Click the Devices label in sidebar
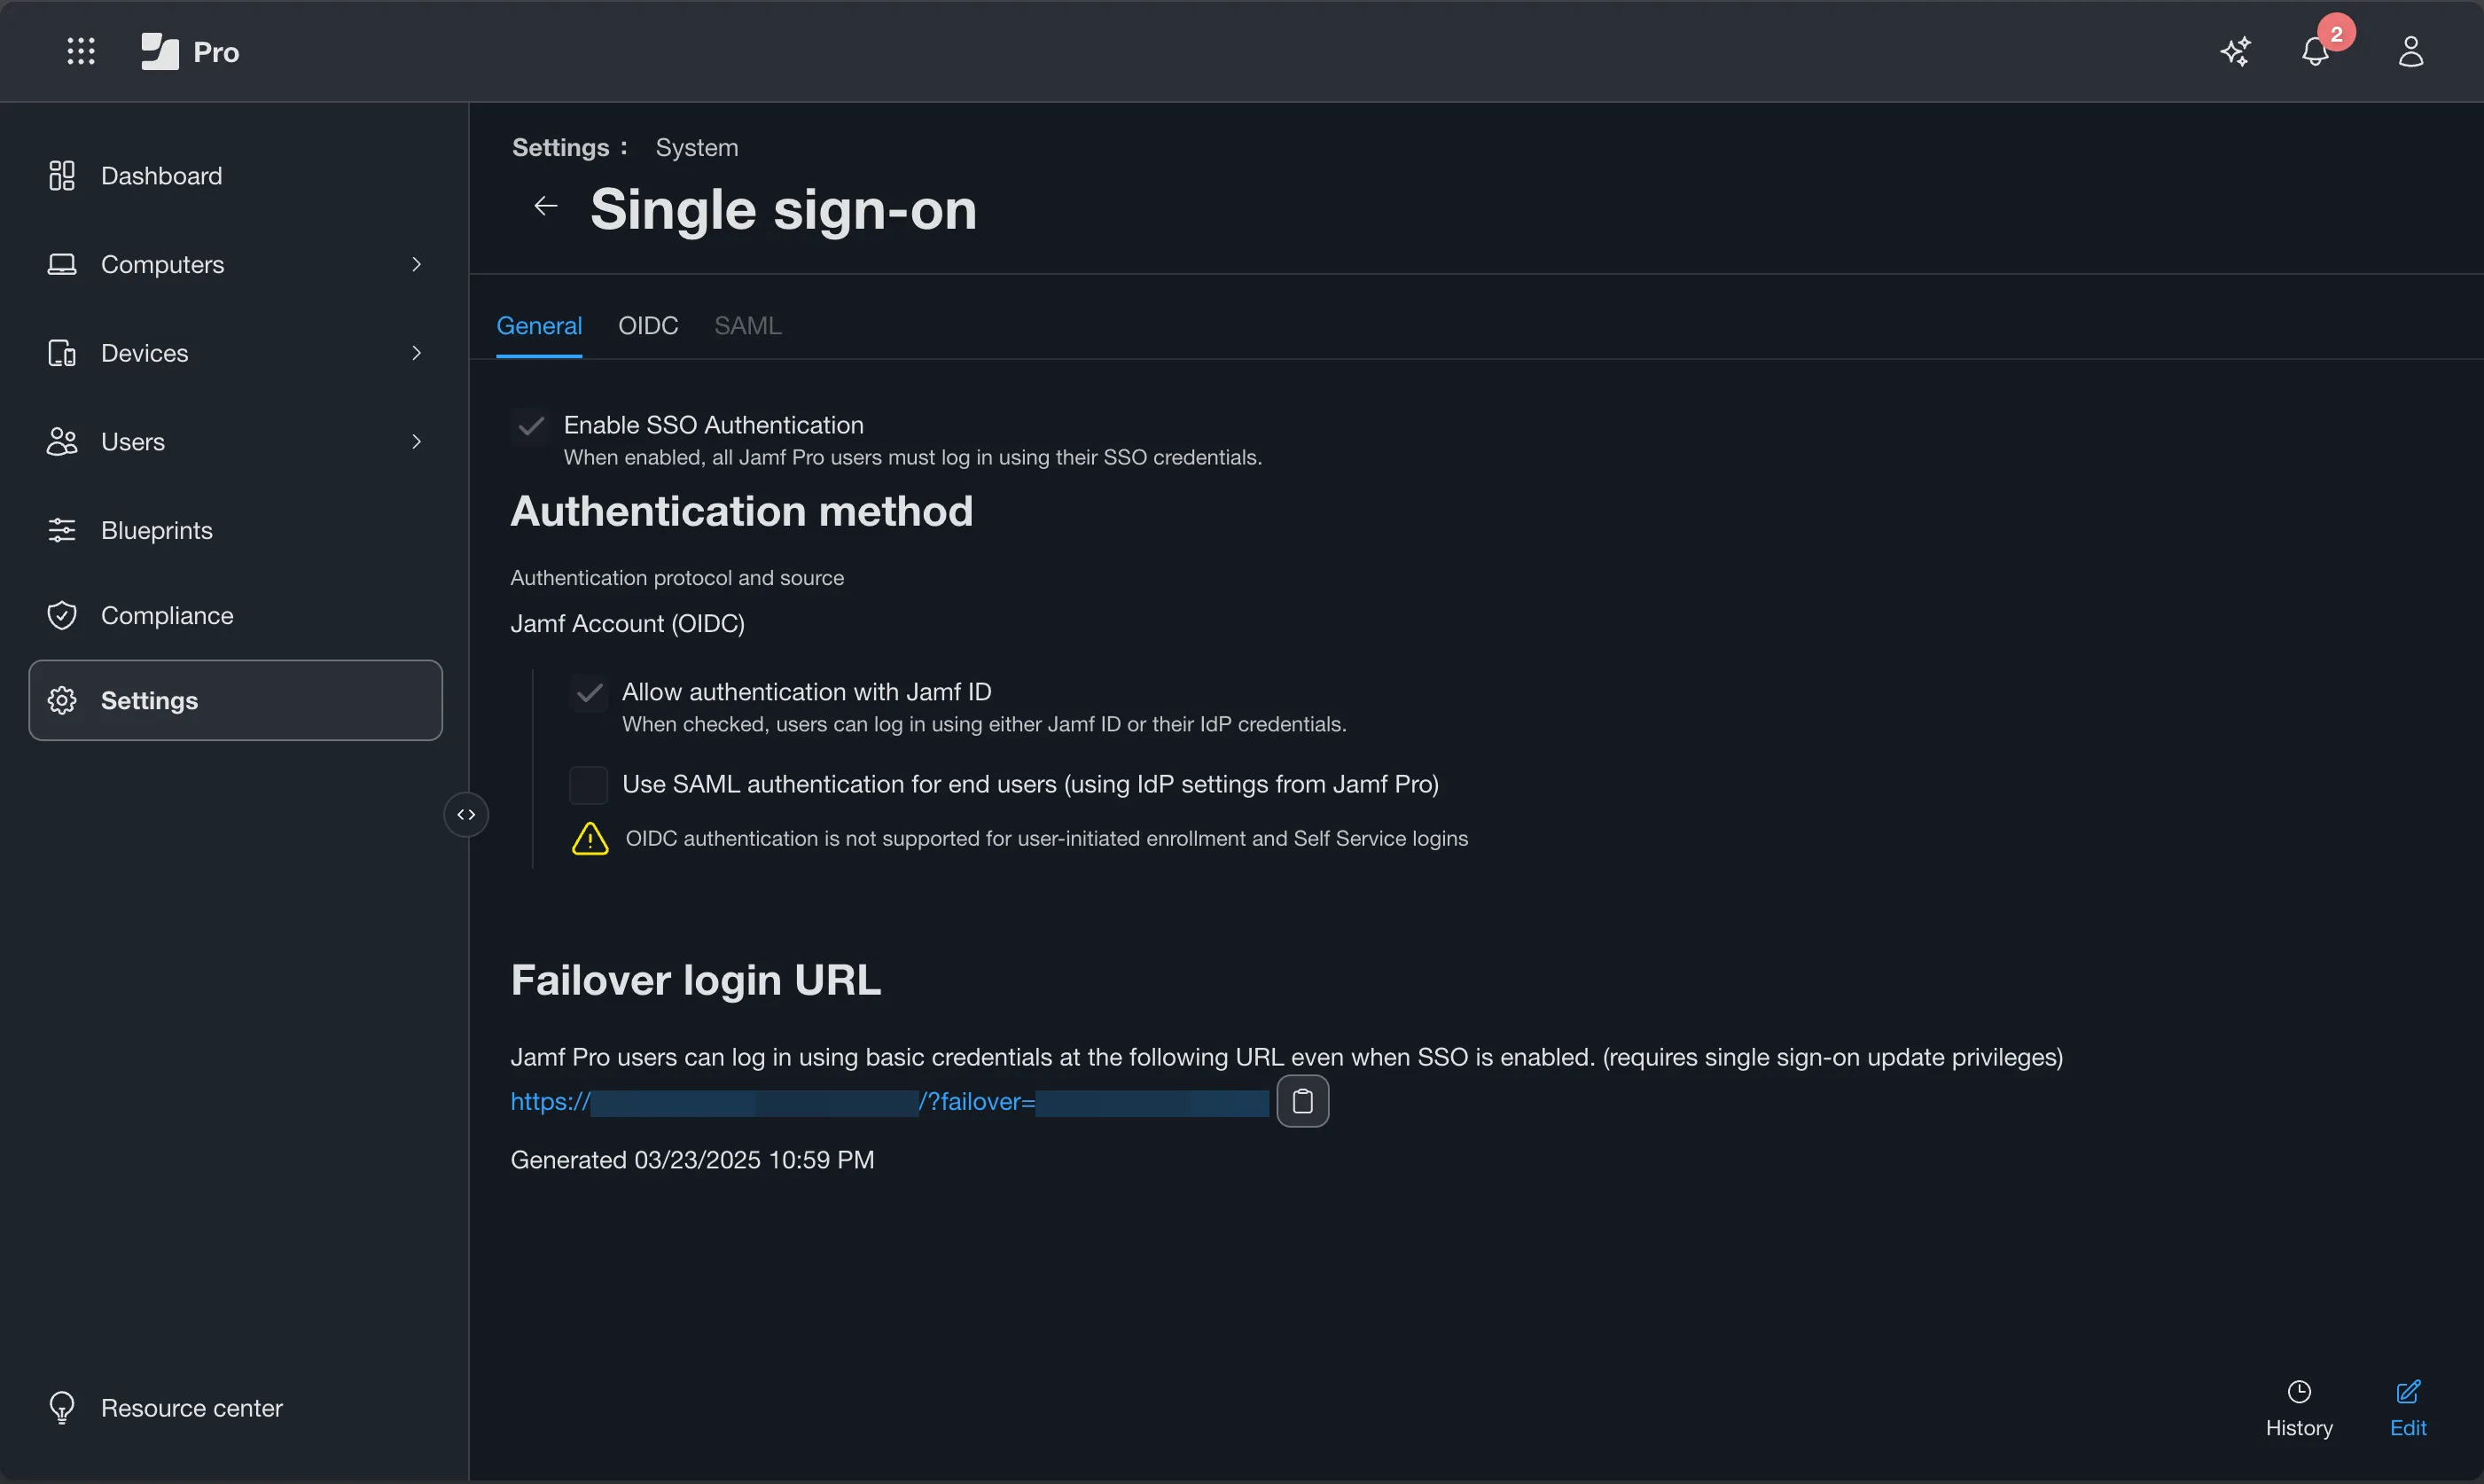Image resolution: width=2484 pixels, height=1484 pixels. (x=145, y=353)
